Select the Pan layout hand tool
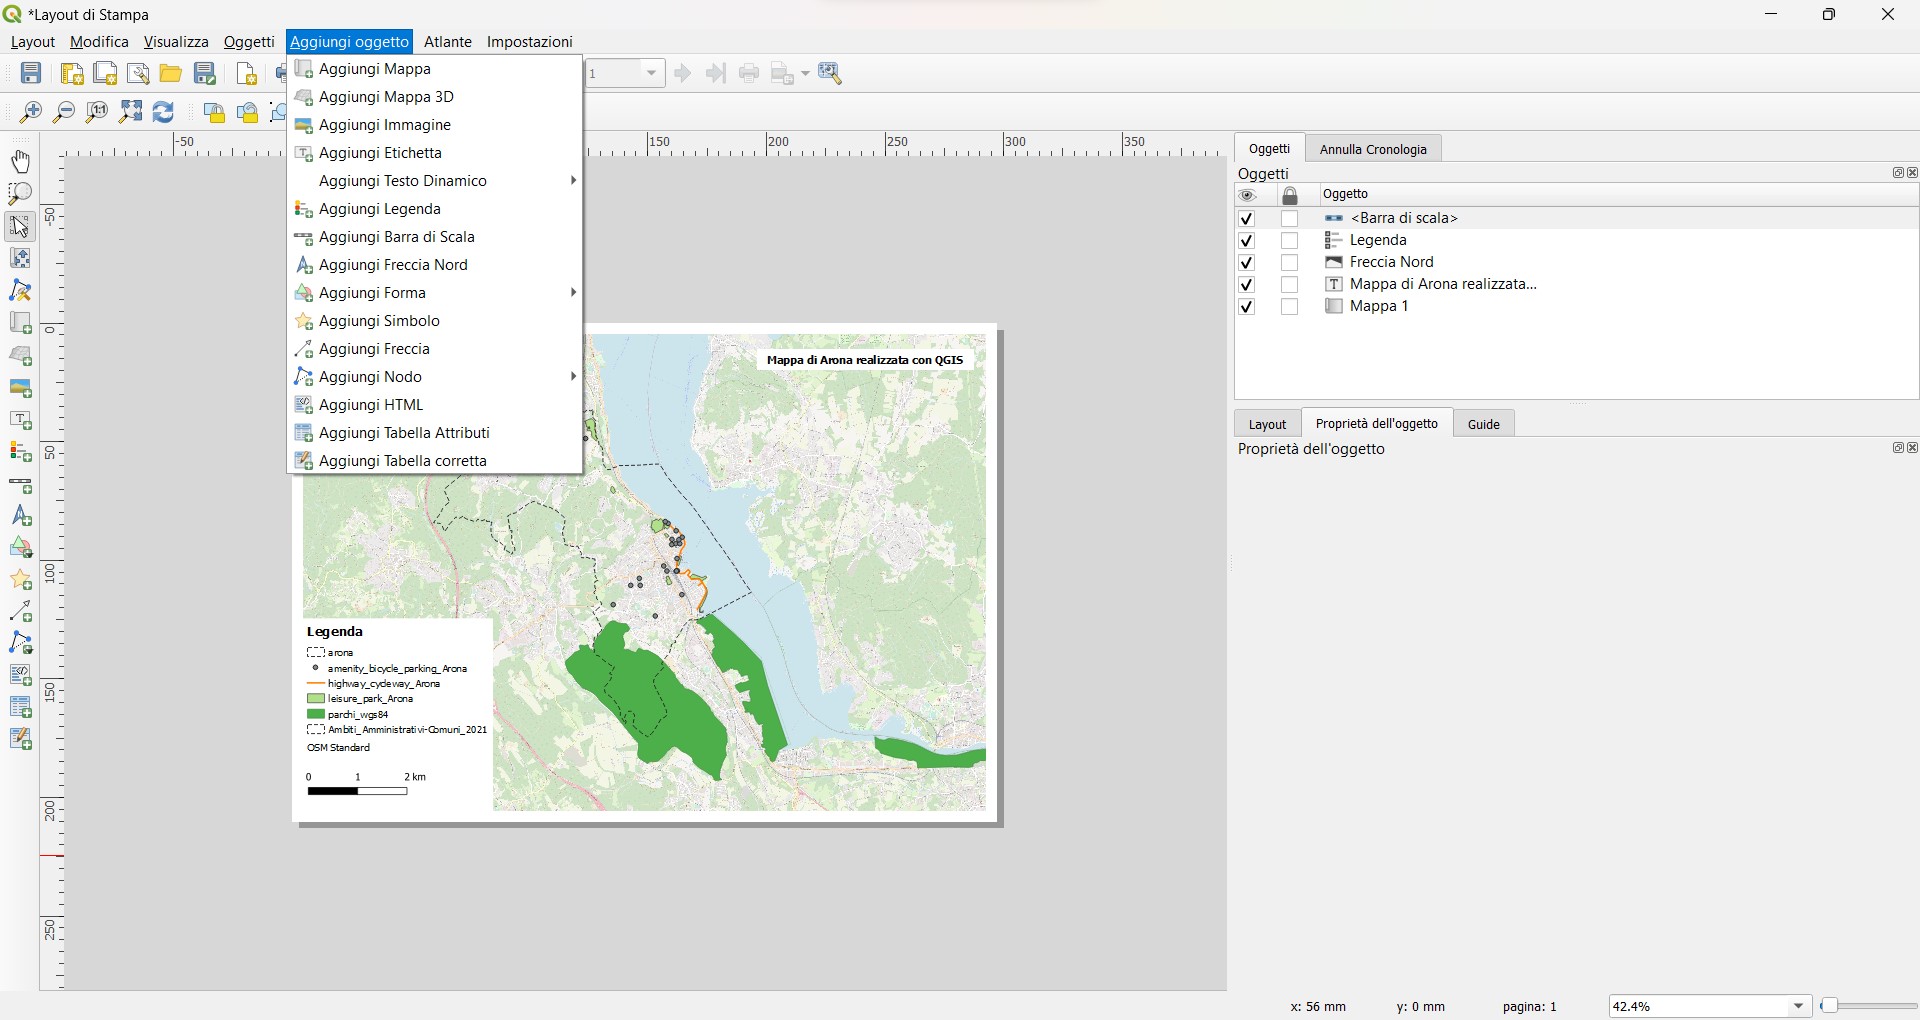The image size is (1920, 1020). 20,161
